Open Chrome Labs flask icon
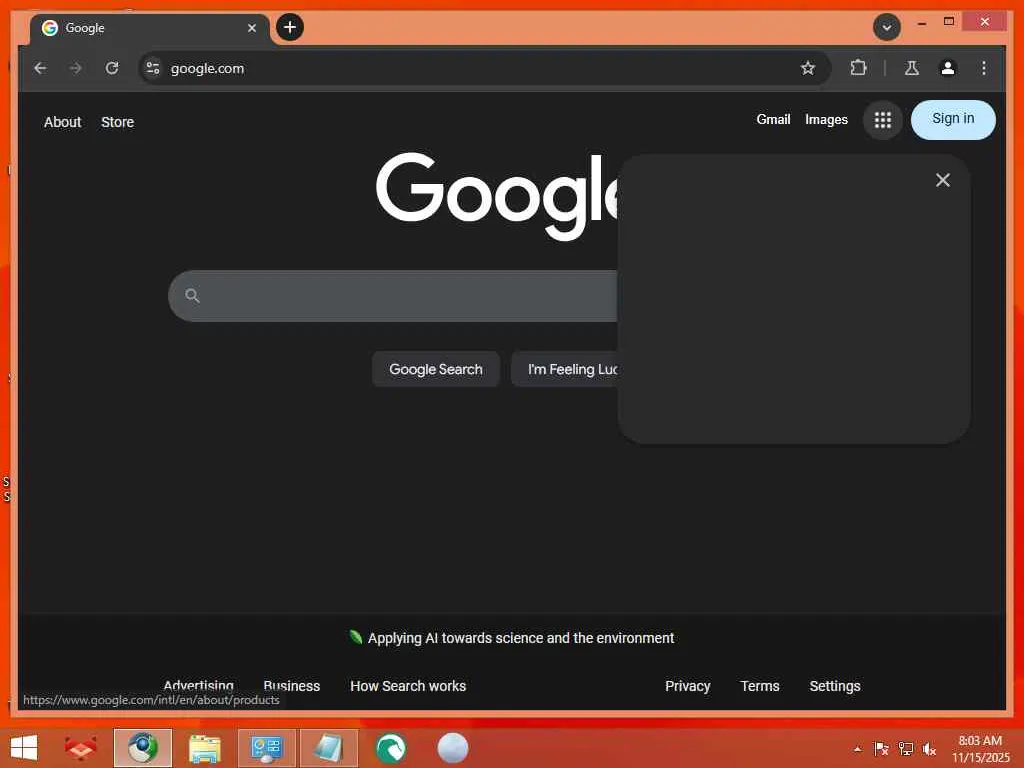Screen dimensions: 1024x768 912,68
